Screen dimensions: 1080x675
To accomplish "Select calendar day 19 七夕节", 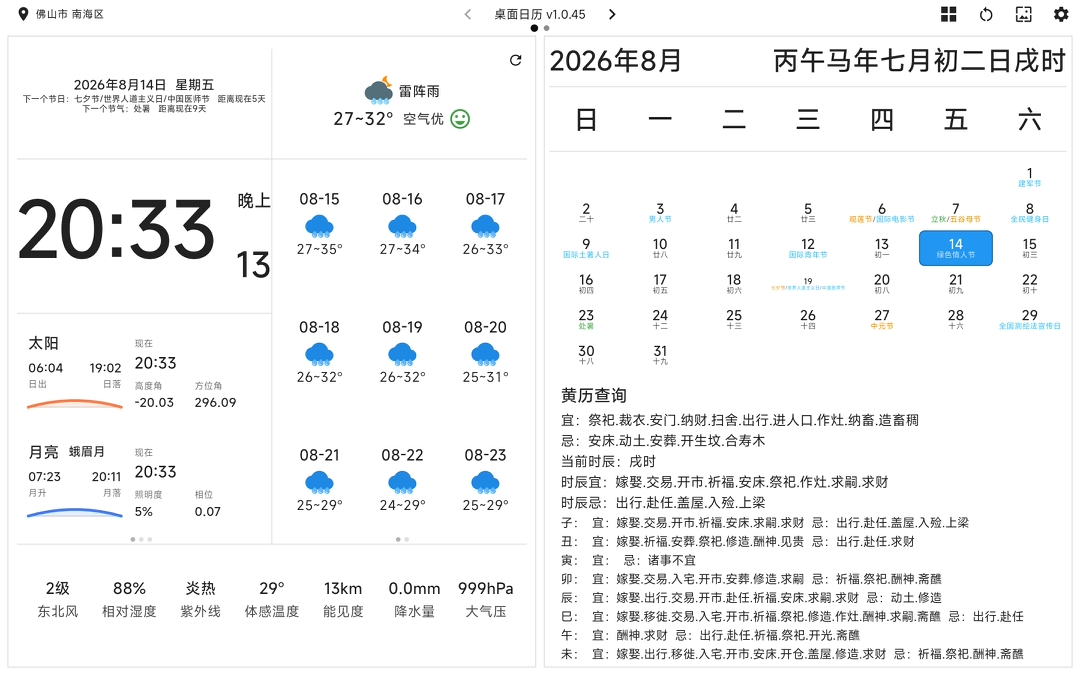I will click(807, 284).
